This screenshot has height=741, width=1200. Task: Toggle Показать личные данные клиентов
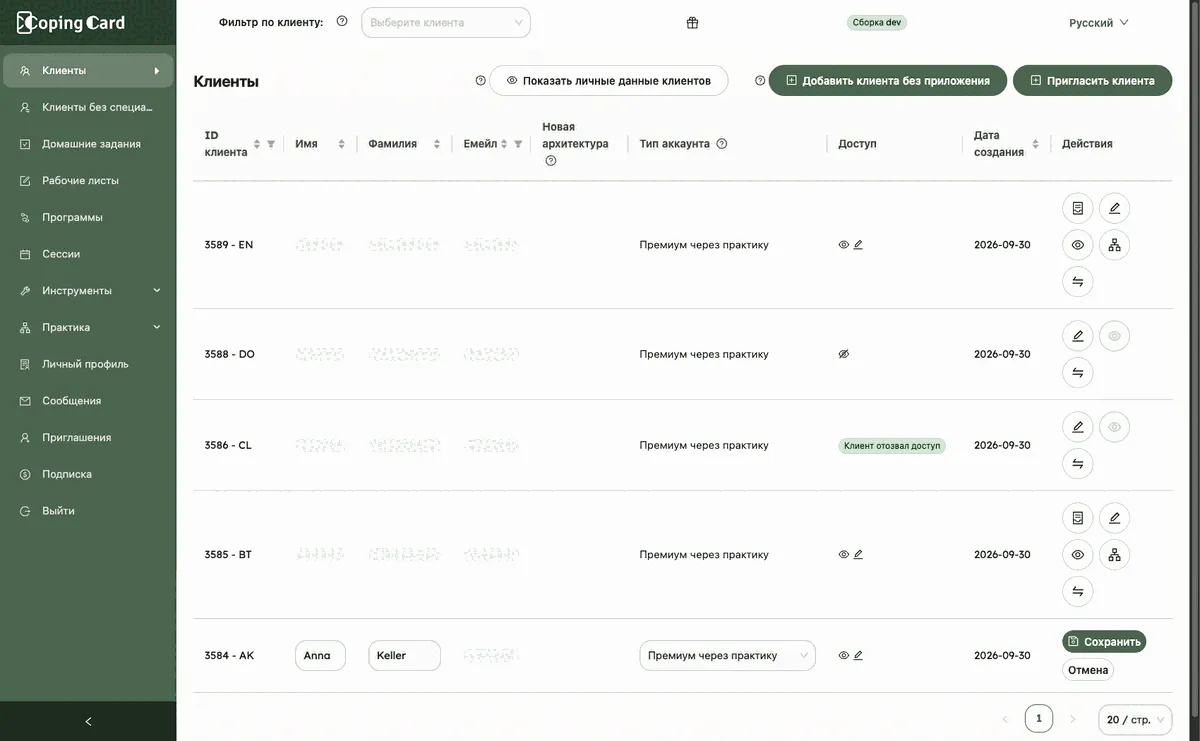[608, 81]
